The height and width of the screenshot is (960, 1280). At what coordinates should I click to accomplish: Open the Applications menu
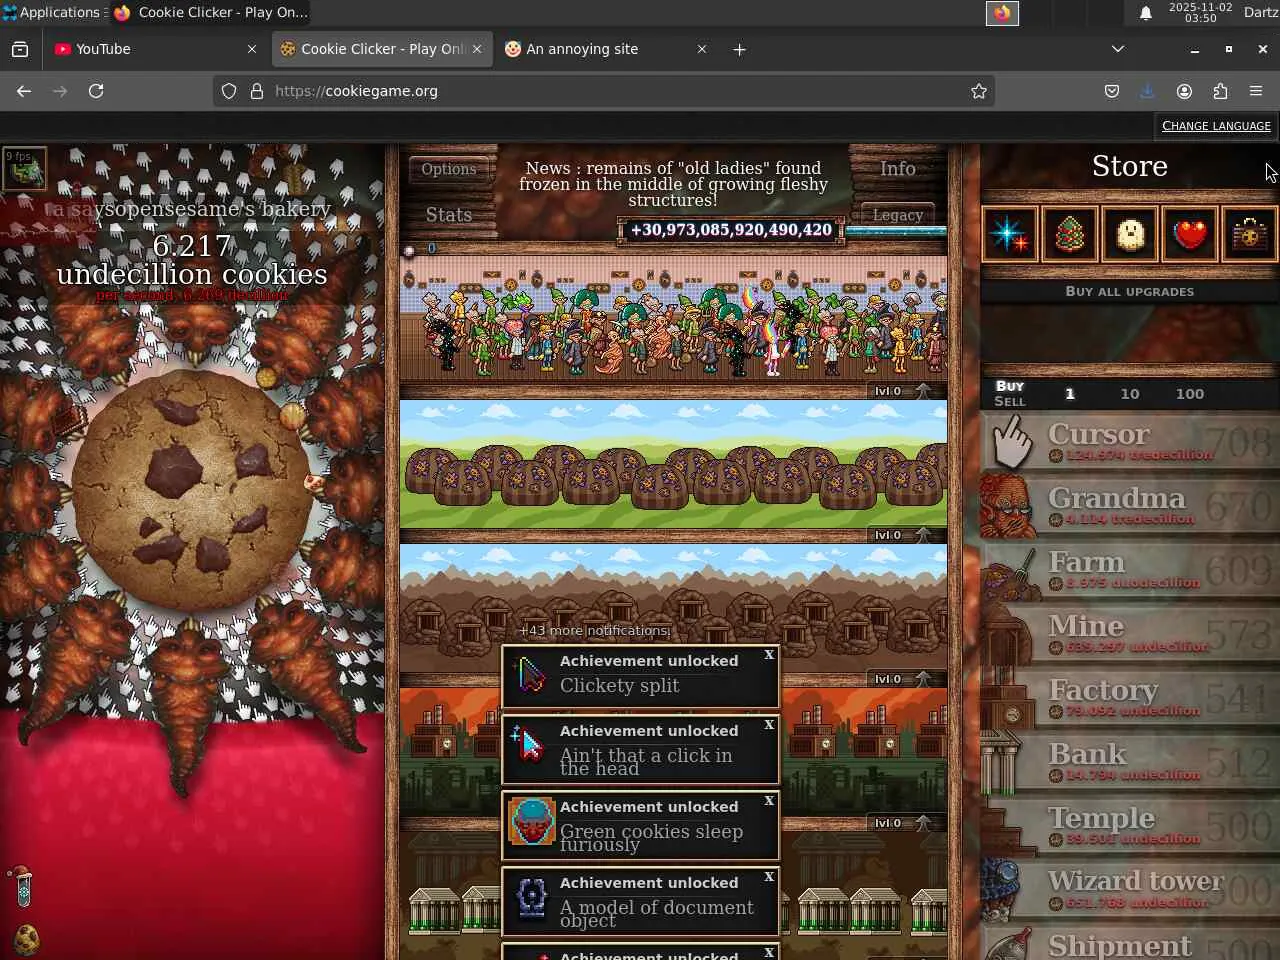coord(51,13)
